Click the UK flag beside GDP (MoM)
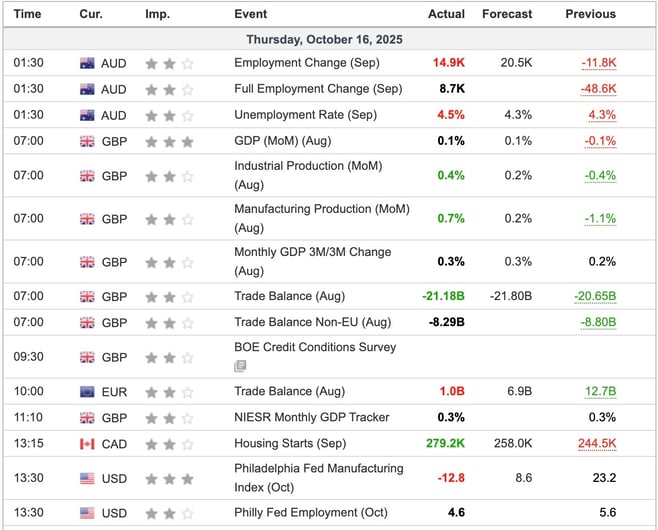 coord(87,141)
